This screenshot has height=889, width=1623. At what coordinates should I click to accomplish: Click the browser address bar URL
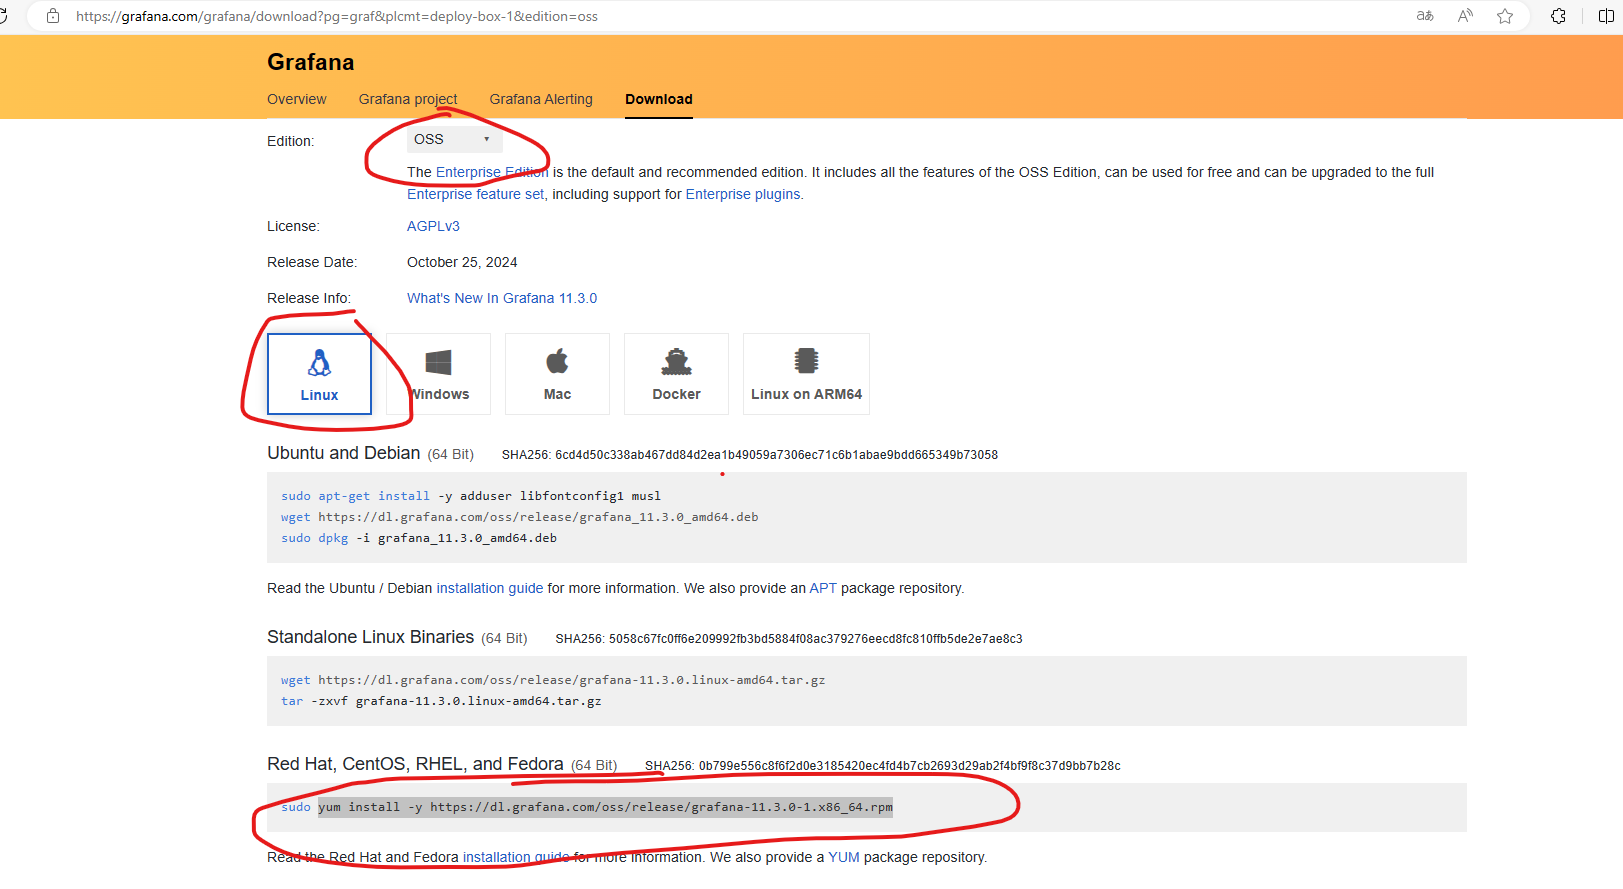[337, 16]
